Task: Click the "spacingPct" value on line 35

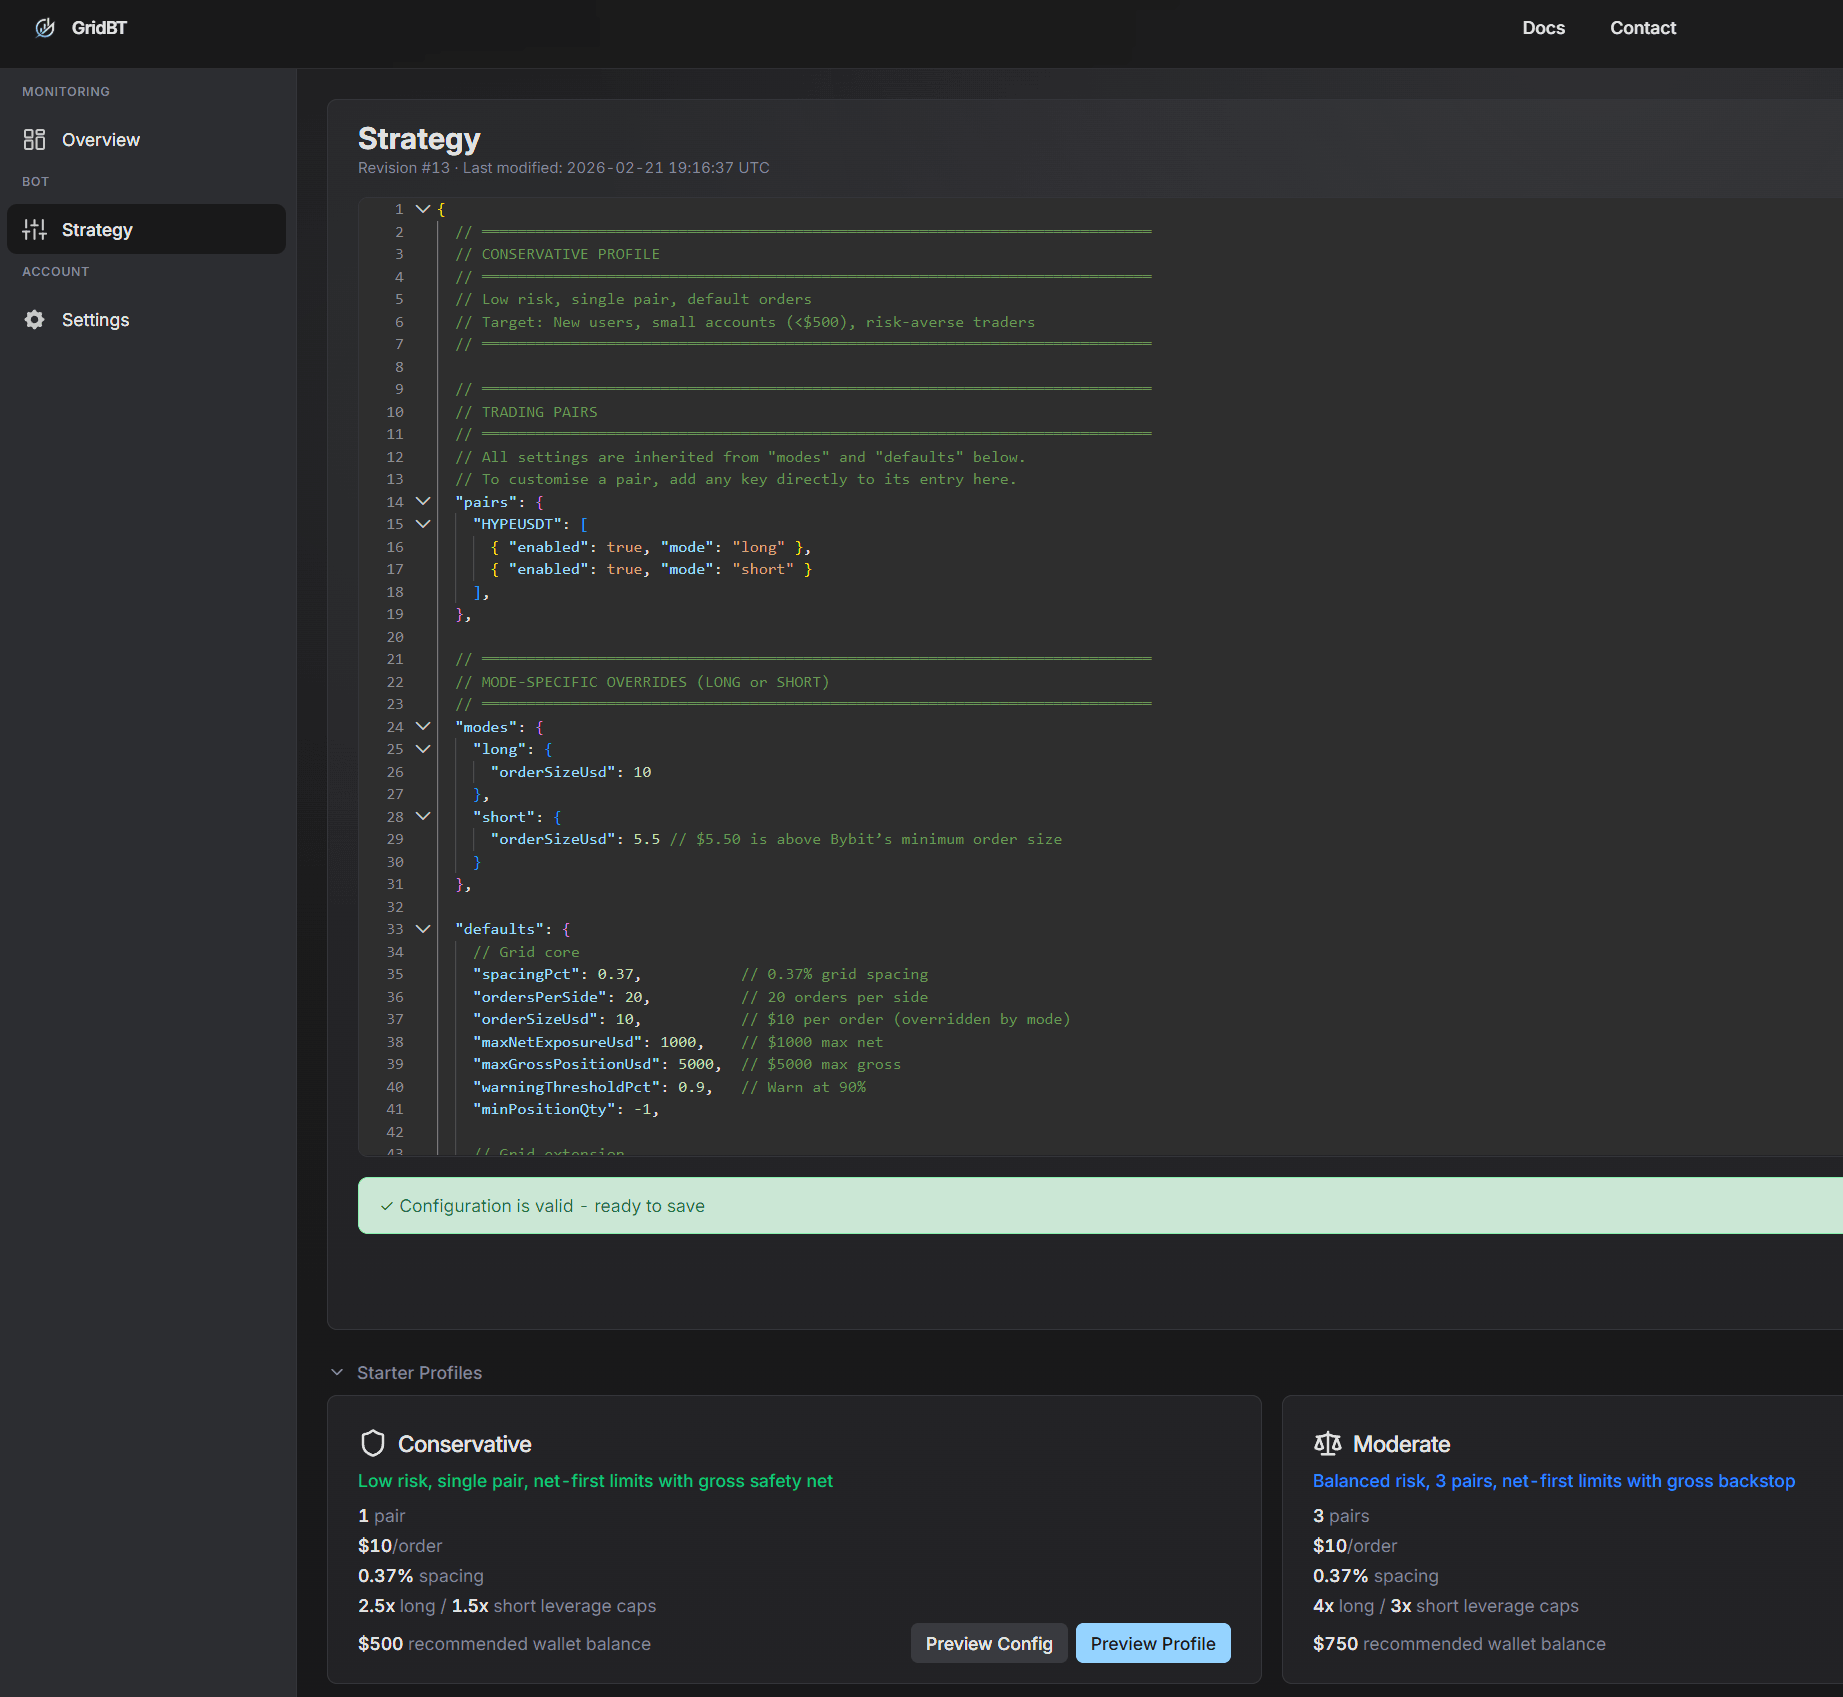Action: pos(615,974)
